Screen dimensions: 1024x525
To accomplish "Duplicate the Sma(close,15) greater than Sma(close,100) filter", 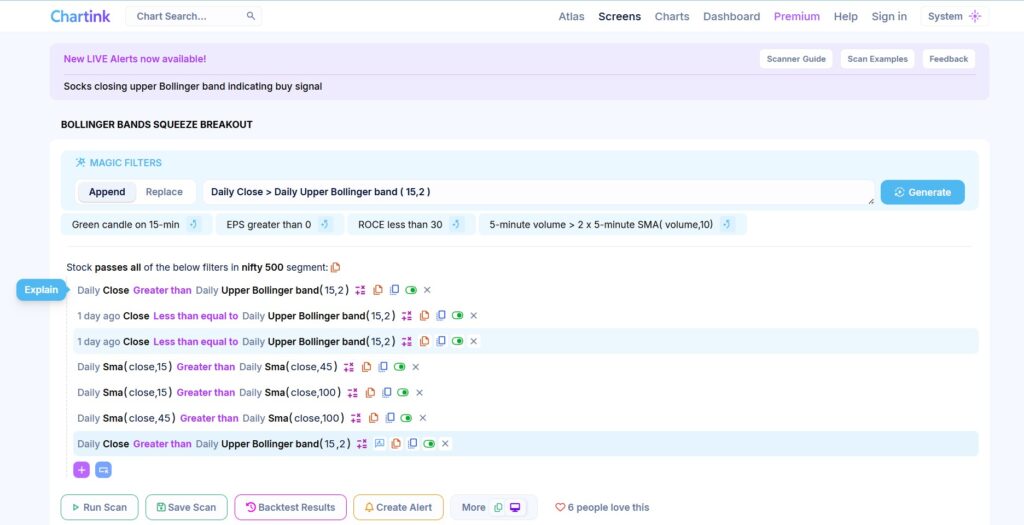I will coord(386,393).
